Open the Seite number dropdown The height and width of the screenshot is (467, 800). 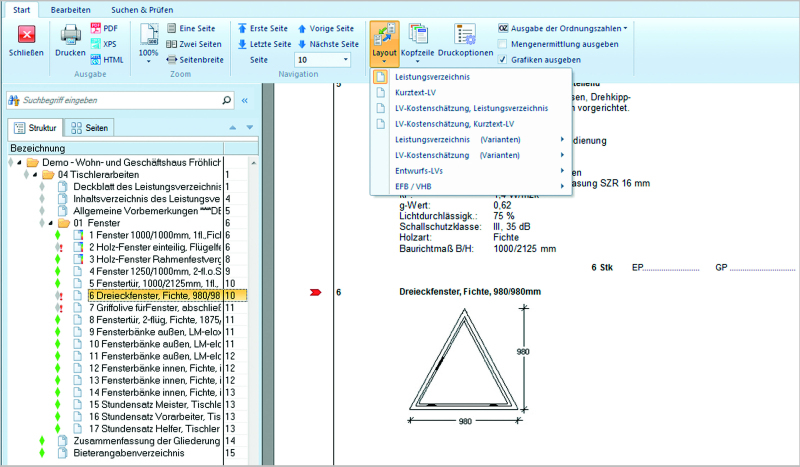pos(345,60)
